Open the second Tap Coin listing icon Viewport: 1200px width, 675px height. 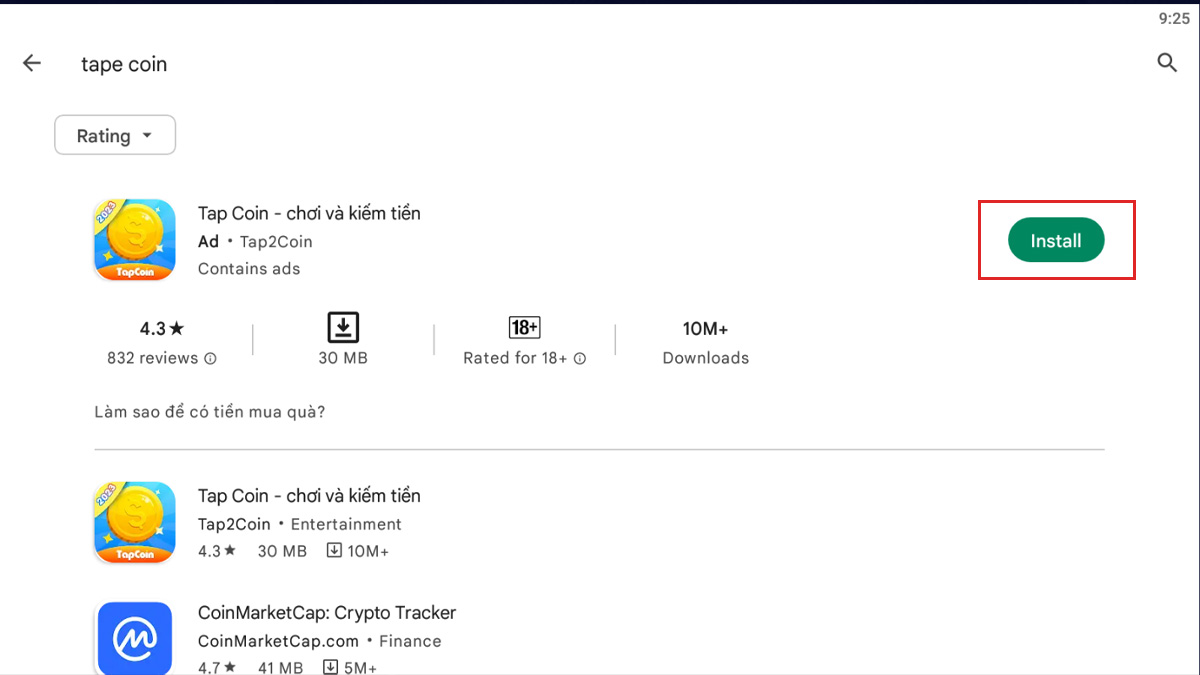134,522
